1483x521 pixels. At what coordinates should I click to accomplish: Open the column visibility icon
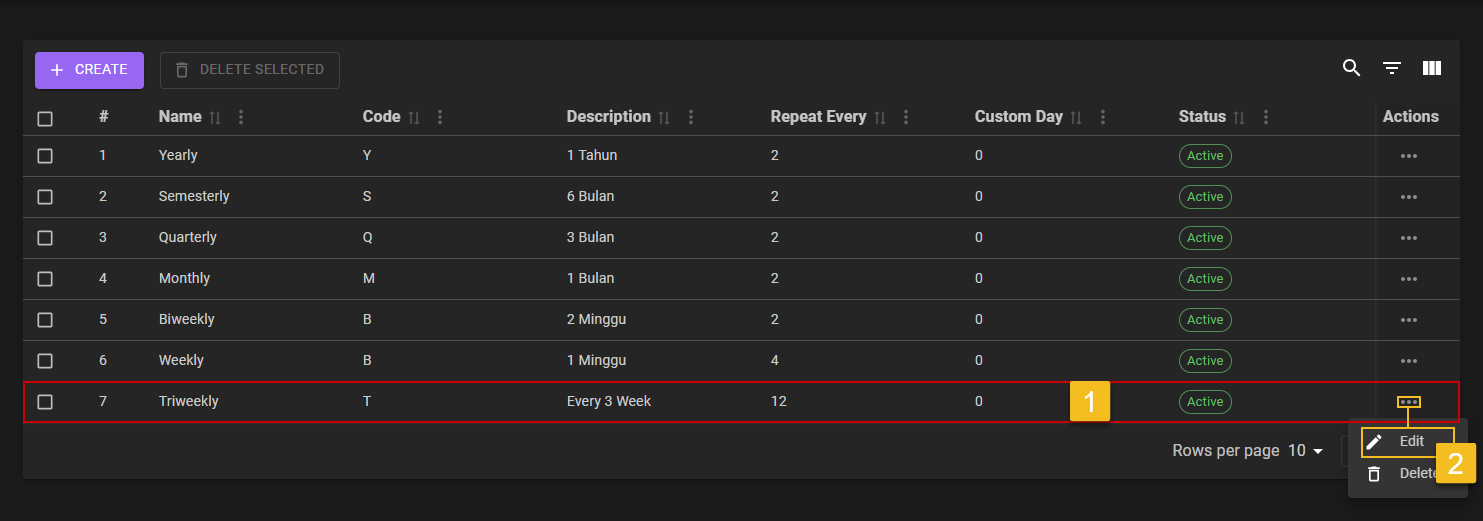click(x=1431, y=68)
